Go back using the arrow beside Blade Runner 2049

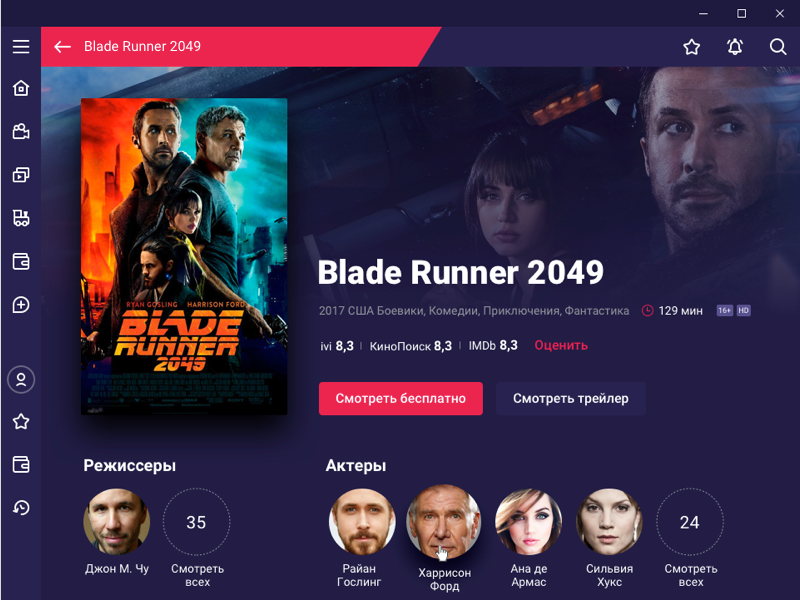pos(62,47)
